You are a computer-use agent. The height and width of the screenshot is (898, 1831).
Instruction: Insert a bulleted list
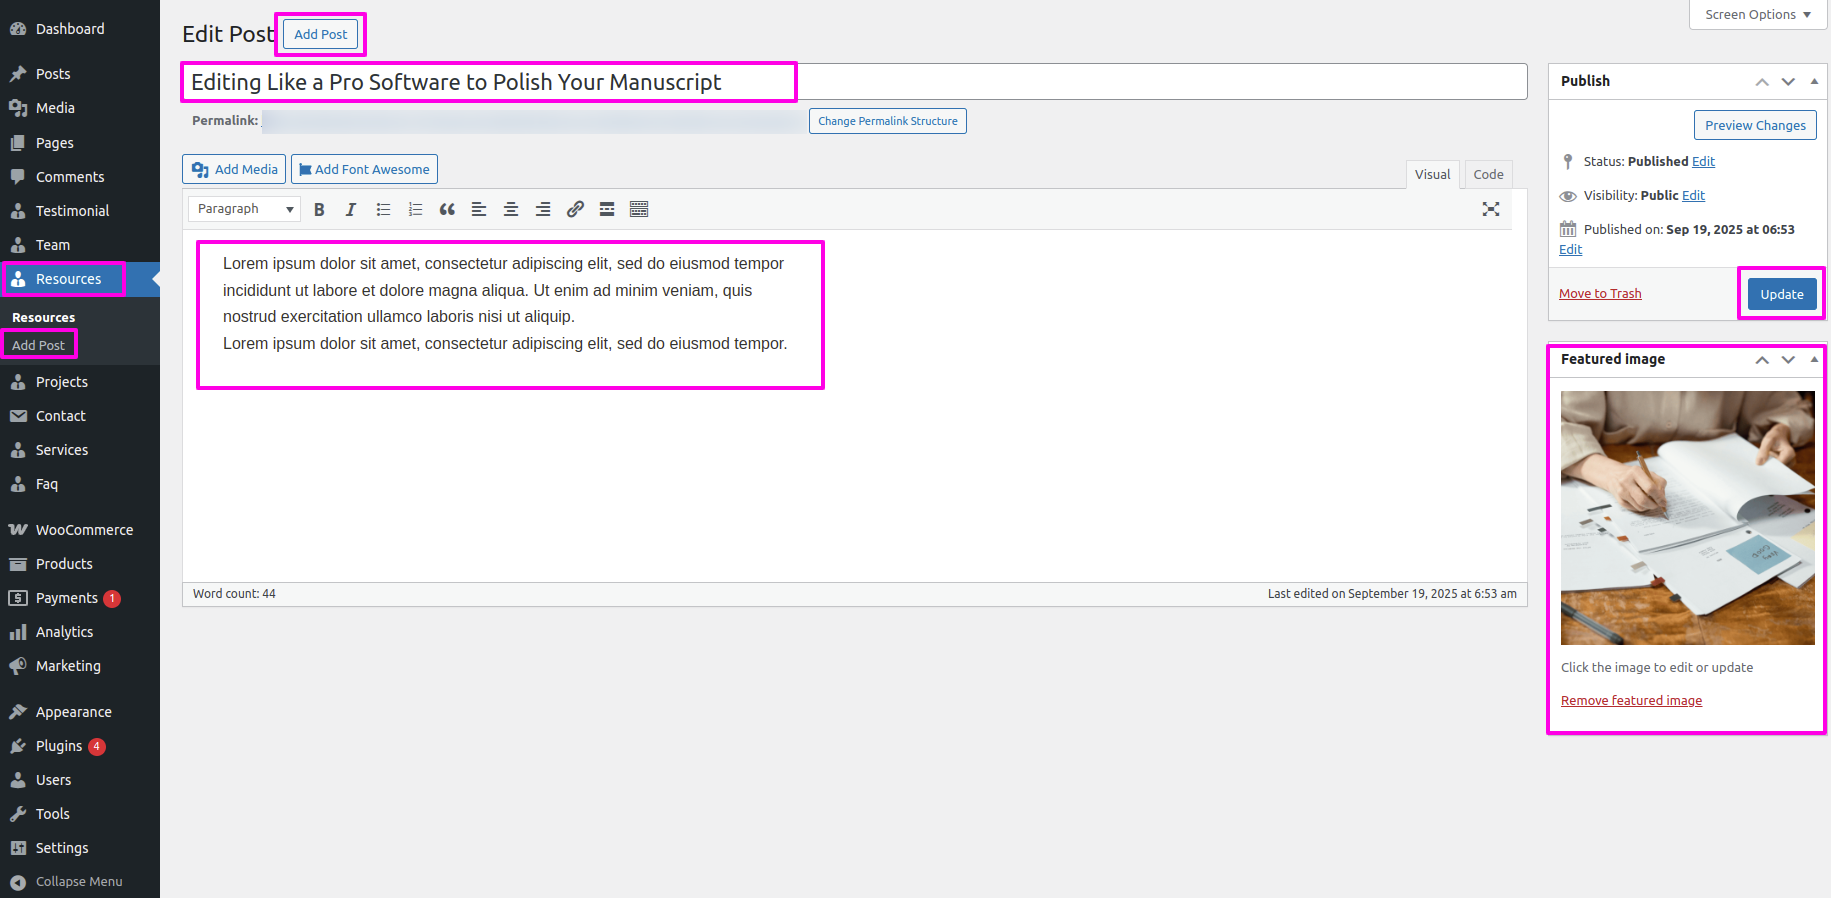[x=383, y=209]
